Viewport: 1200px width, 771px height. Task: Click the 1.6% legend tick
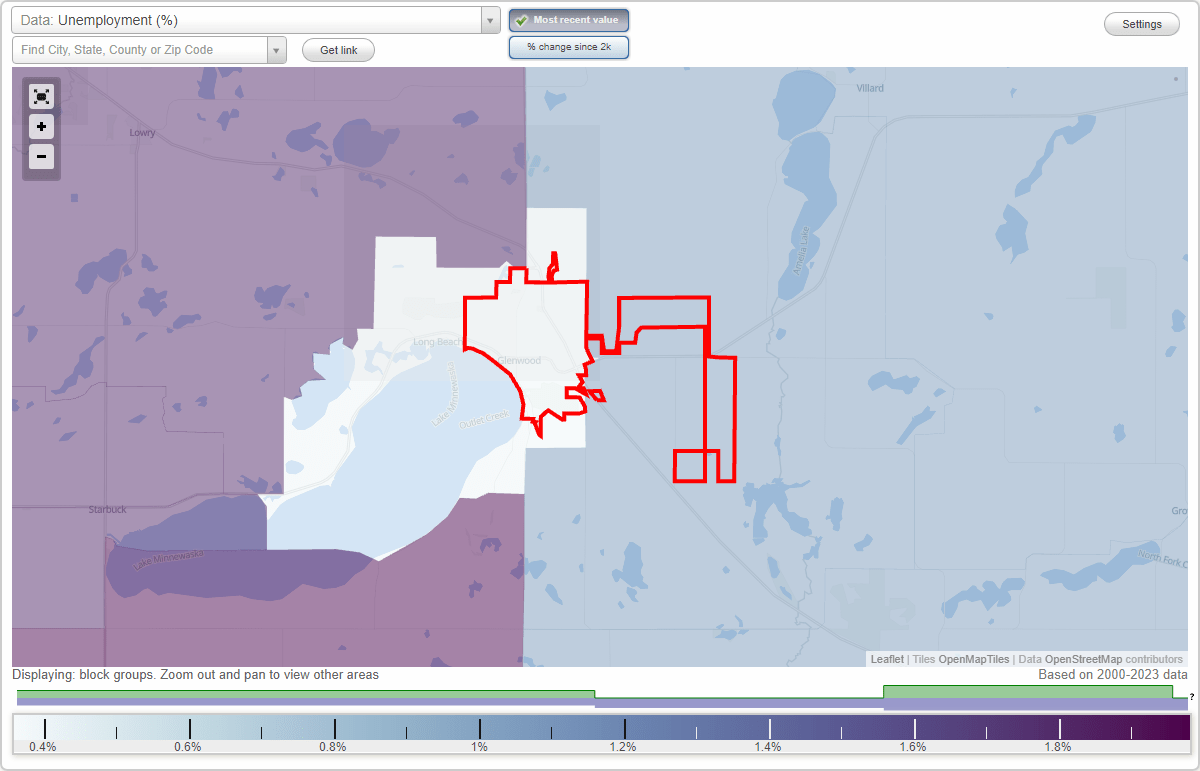(914, 746)
